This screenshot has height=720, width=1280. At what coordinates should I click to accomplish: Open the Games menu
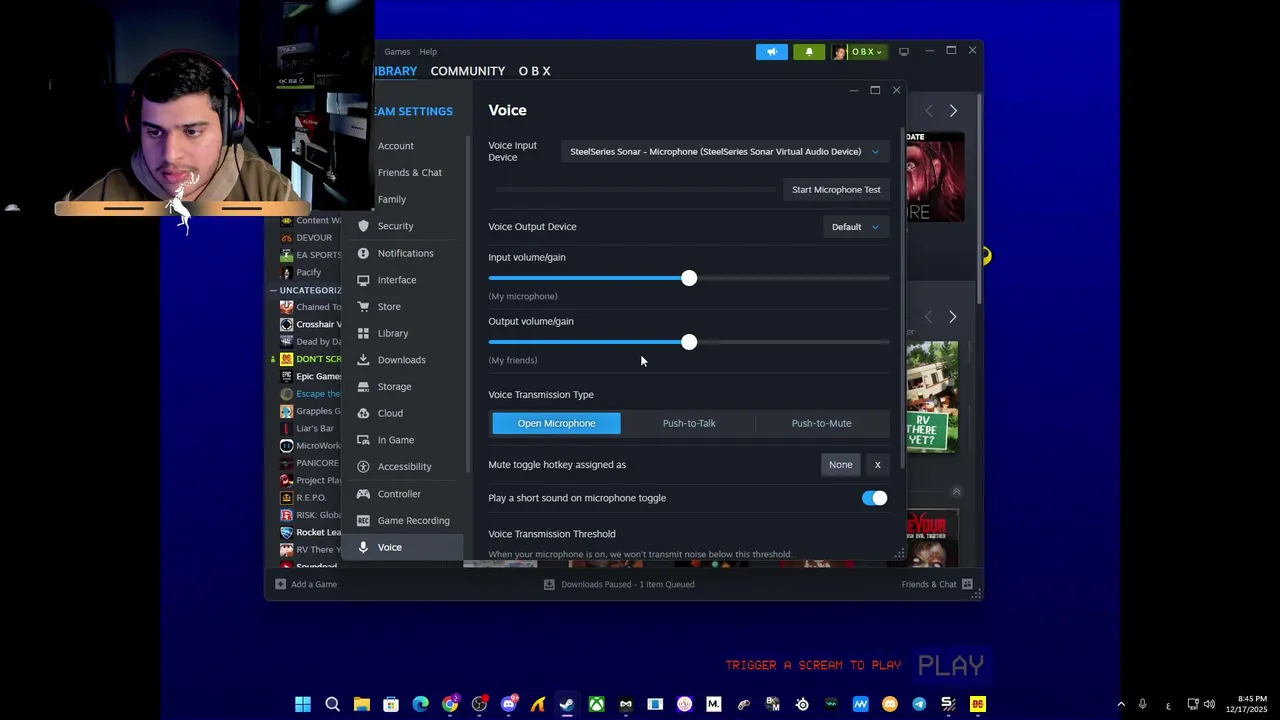[397, 52]
